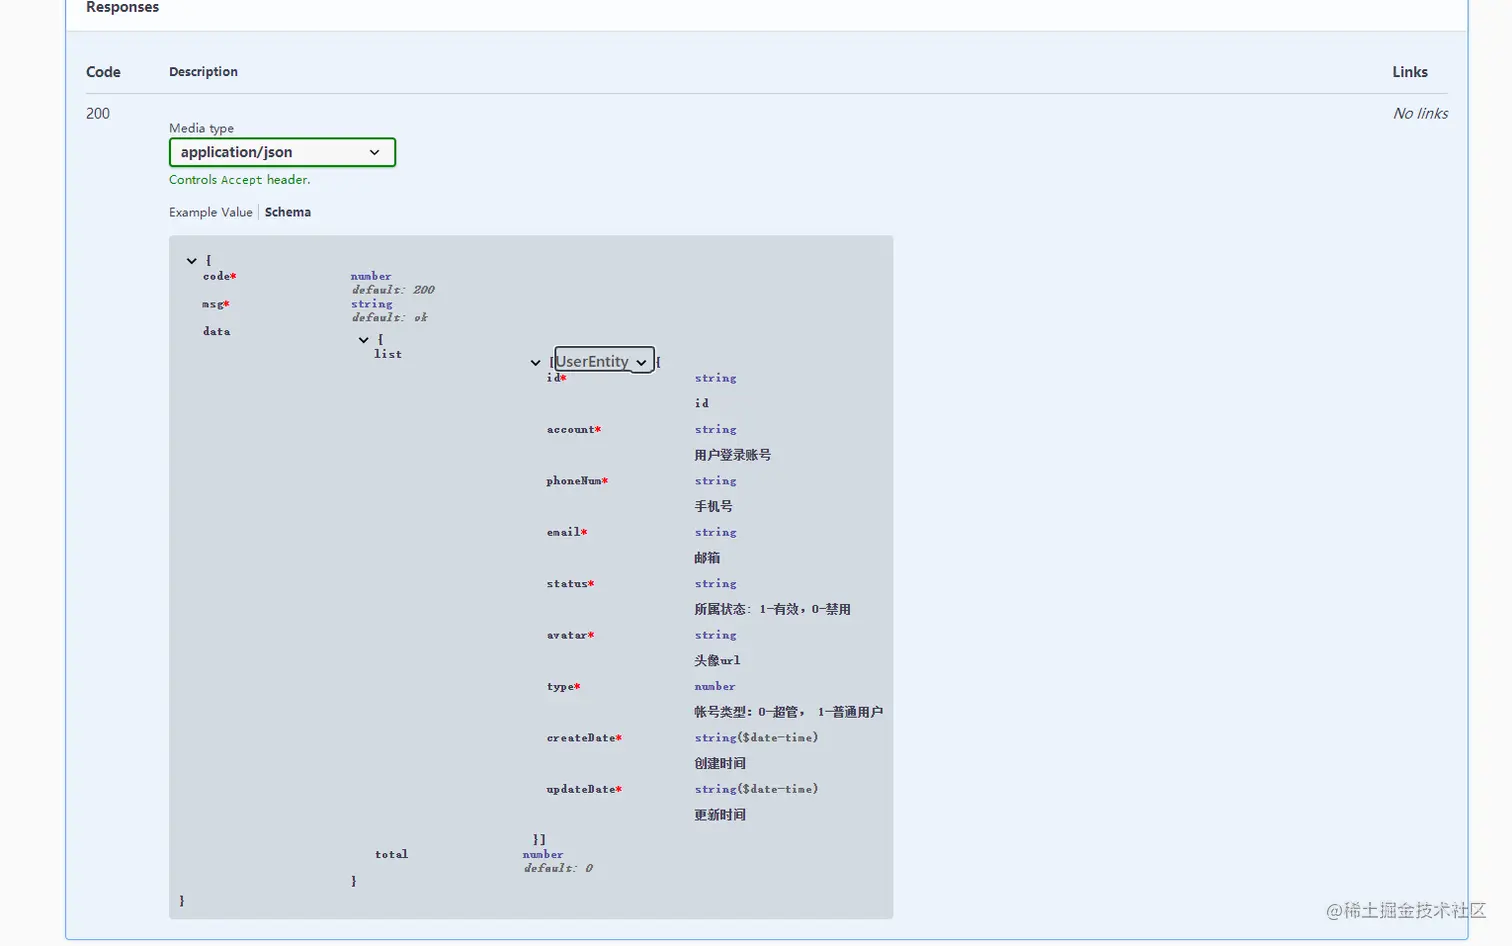Open the UserEntity model selector
Image resolution: width=1512 pixels, height=946 pixels.
coord(602,360)
